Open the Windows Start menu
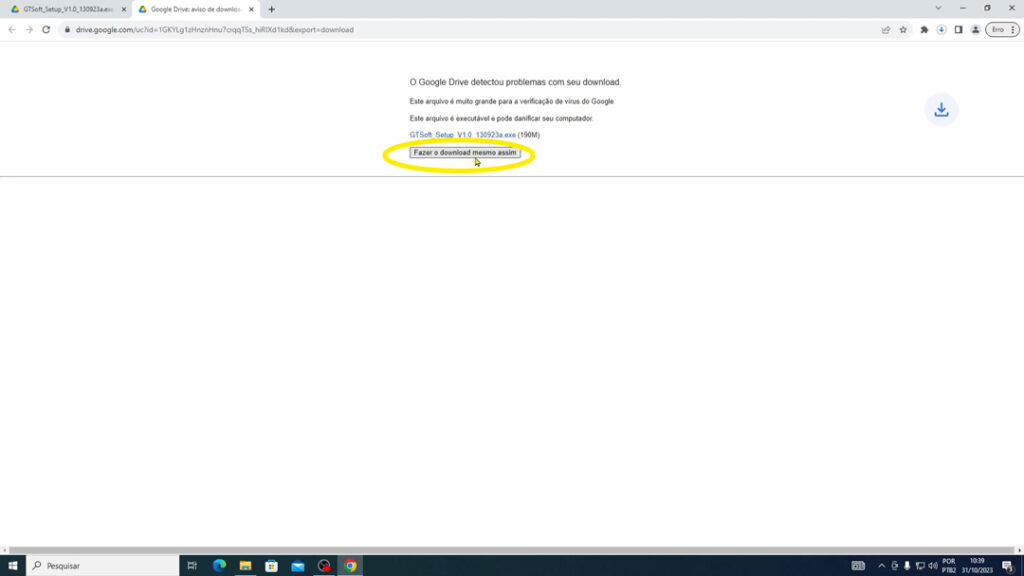 12,566
